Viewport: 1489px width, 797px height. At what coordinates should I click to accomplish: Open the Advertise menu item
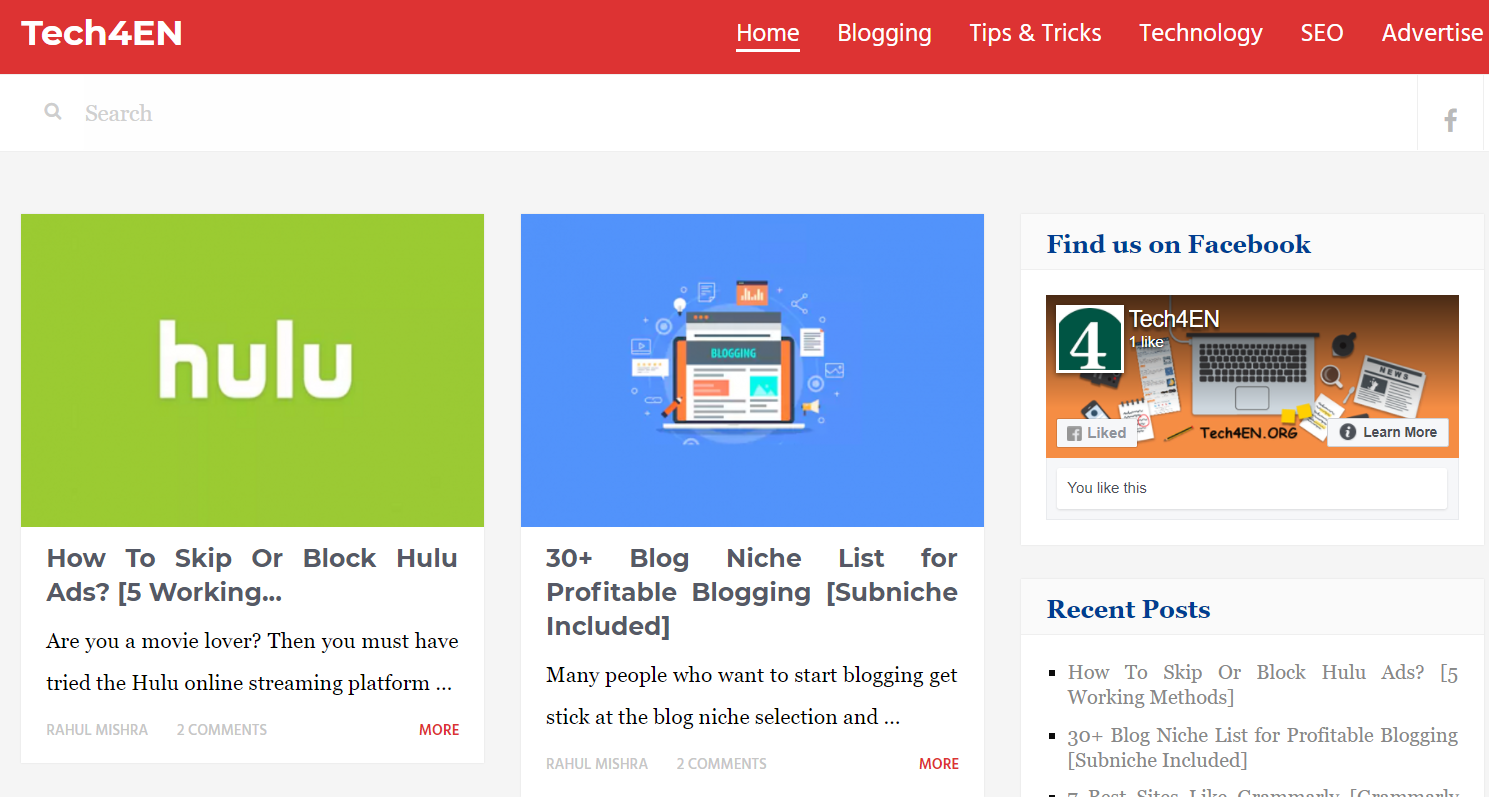[1433, 33]
